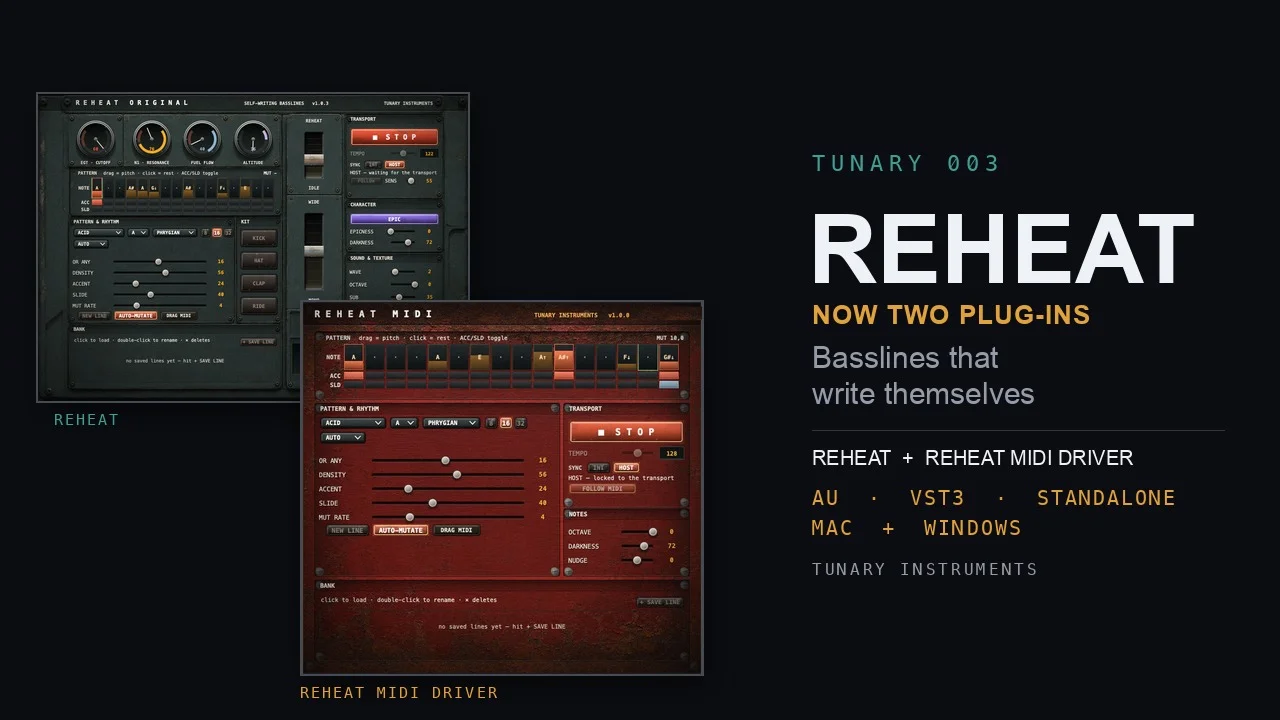Trigger the Clap pad in Reheat Original kit
This screenshot has width=1280, height=720.
pyautogui.click(x=259, y=283)
